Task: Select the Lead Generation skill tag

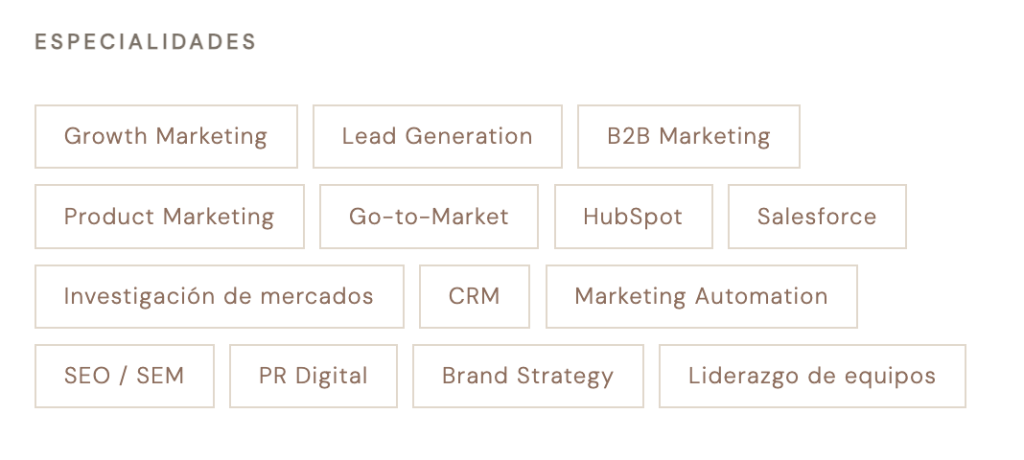Action: tap(437, 136)
